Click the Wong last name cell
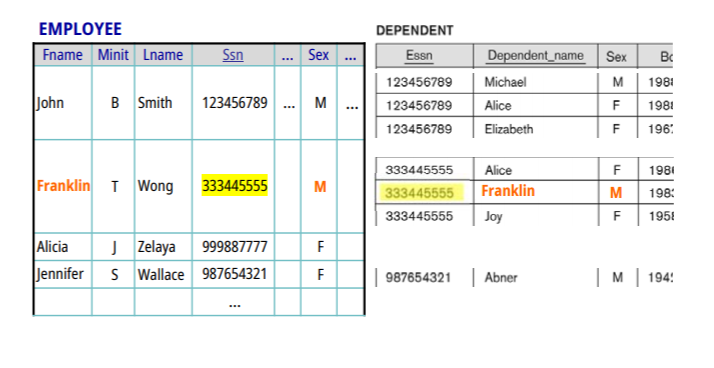The height and width of the screenshot is (368, 714). [x=155, y=186]
